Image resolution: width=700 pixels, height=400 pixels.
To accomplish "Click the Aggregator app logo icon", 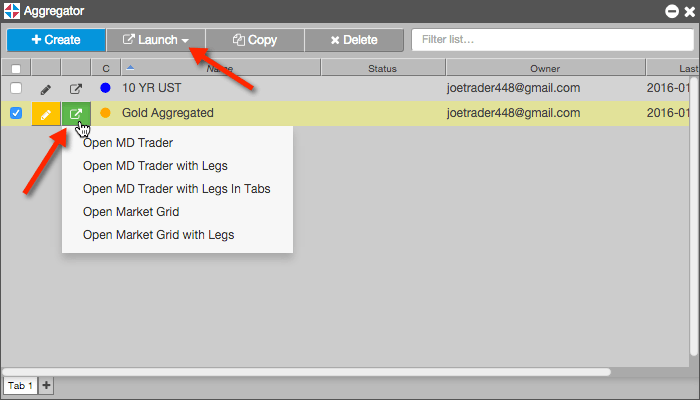I will point(12,11).
